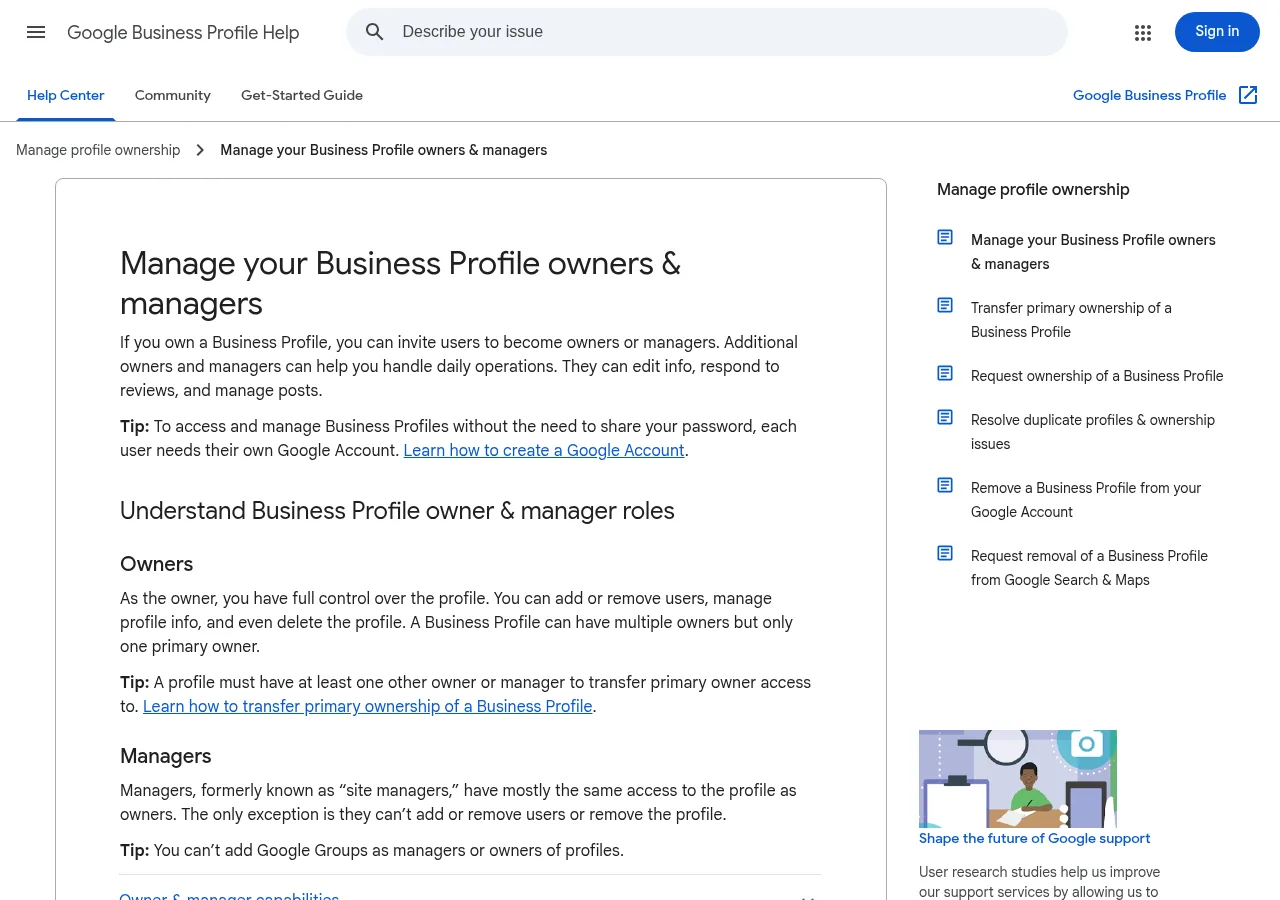Open the Google Business Profile link in header
This screenshot has width=1280, height=900.
point(1150,95)
